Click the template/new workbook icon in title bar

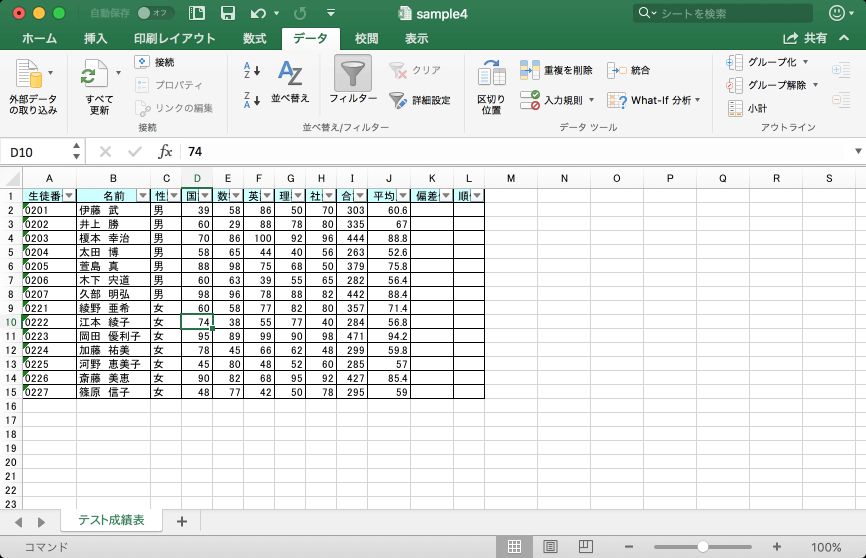[x=197, y=13]
